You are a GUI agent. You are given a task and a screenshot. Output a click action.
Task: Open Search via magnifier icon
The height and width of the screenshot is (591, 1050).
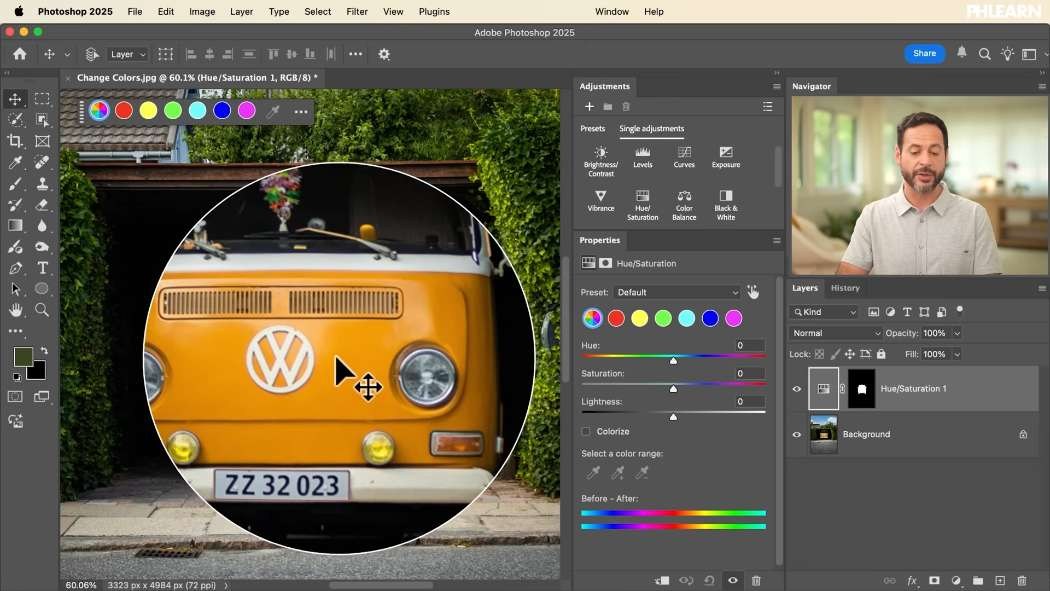coord(984,54)
